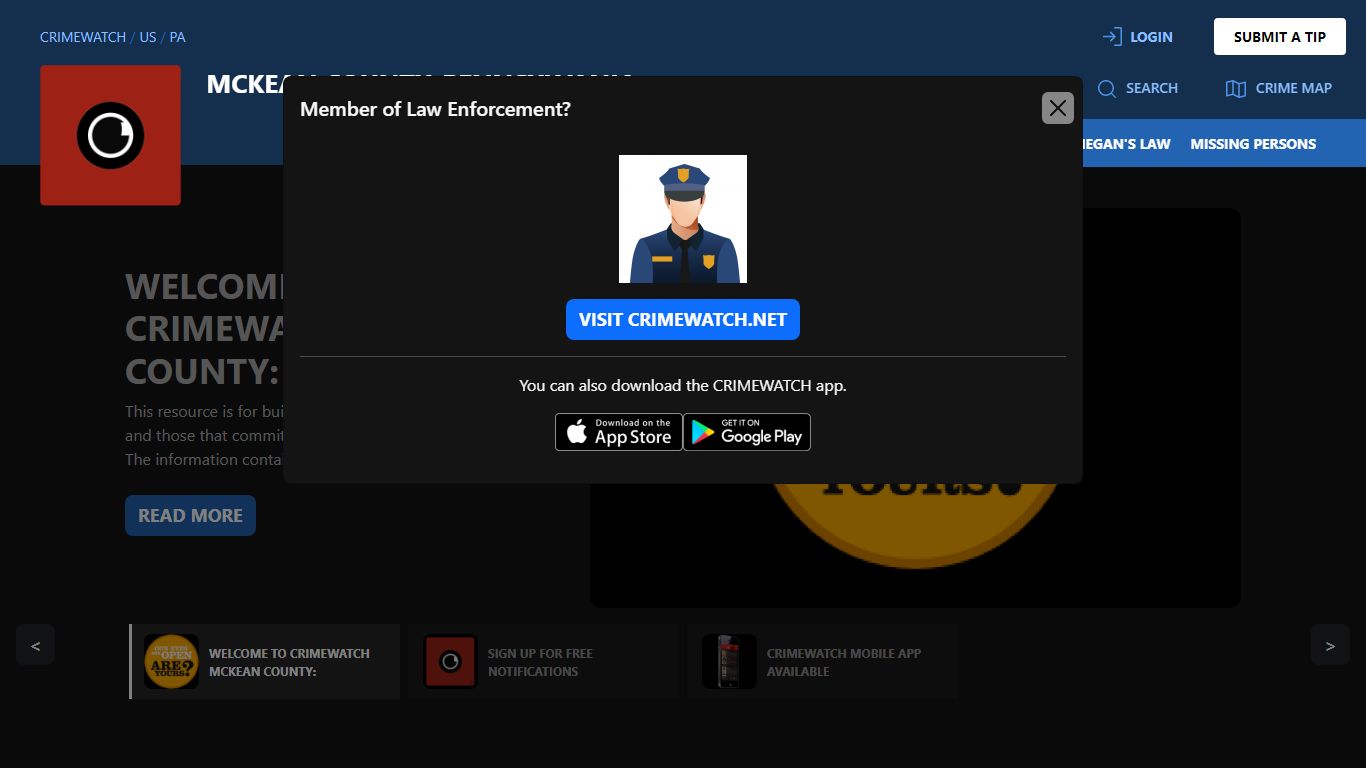Select Welcome to Crimewatch McKean County slide
Image resolution: width=1366 pixels, height=768 pixels.
(265, 662)
